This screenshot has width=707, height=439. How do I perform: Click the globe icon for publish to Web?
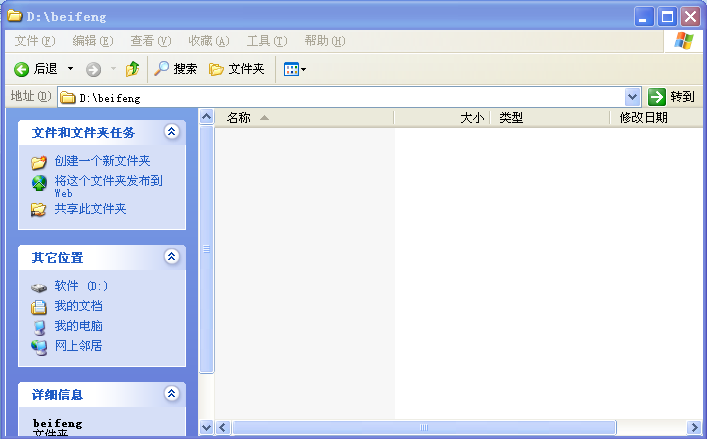(x=39, y=183)
